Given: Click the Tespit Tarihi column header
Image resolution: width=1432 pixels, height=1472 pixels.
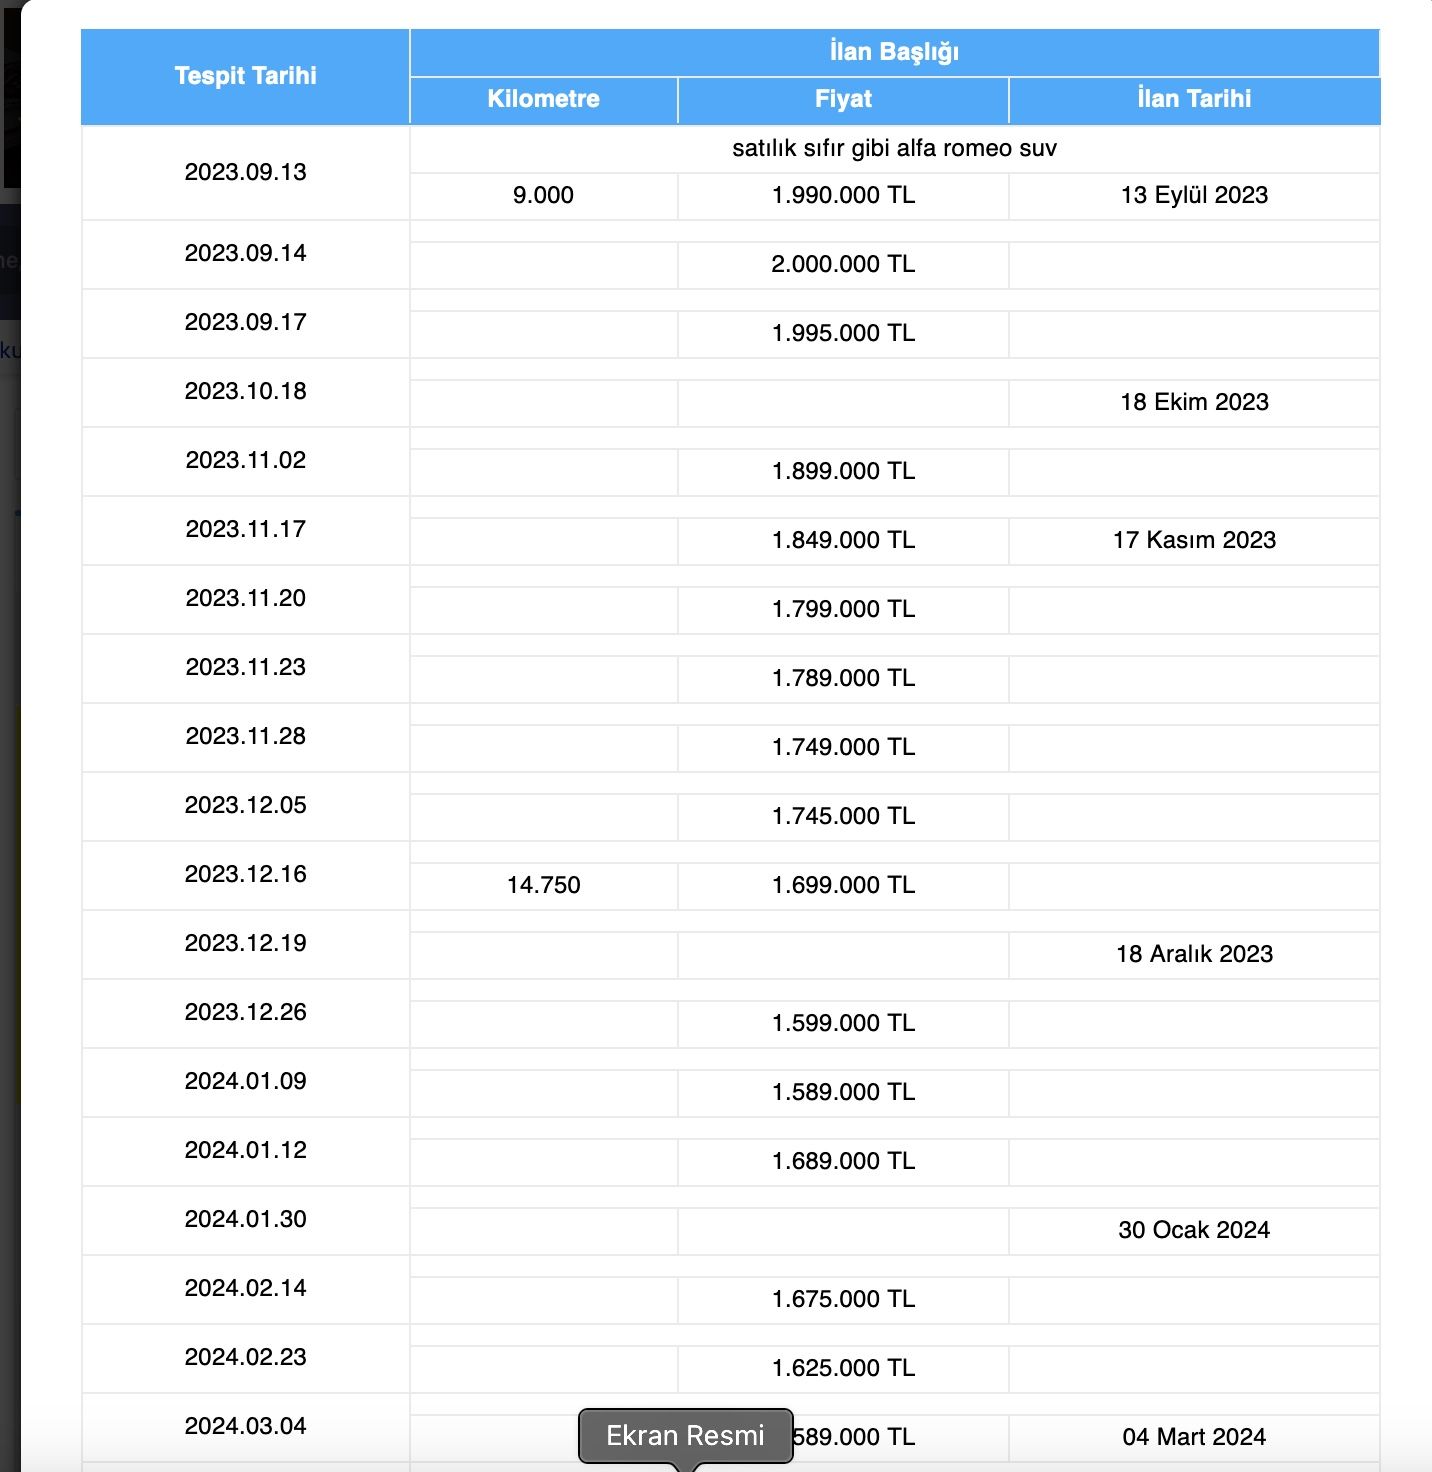Looking at the screenshot, I should tap(245, 76).
